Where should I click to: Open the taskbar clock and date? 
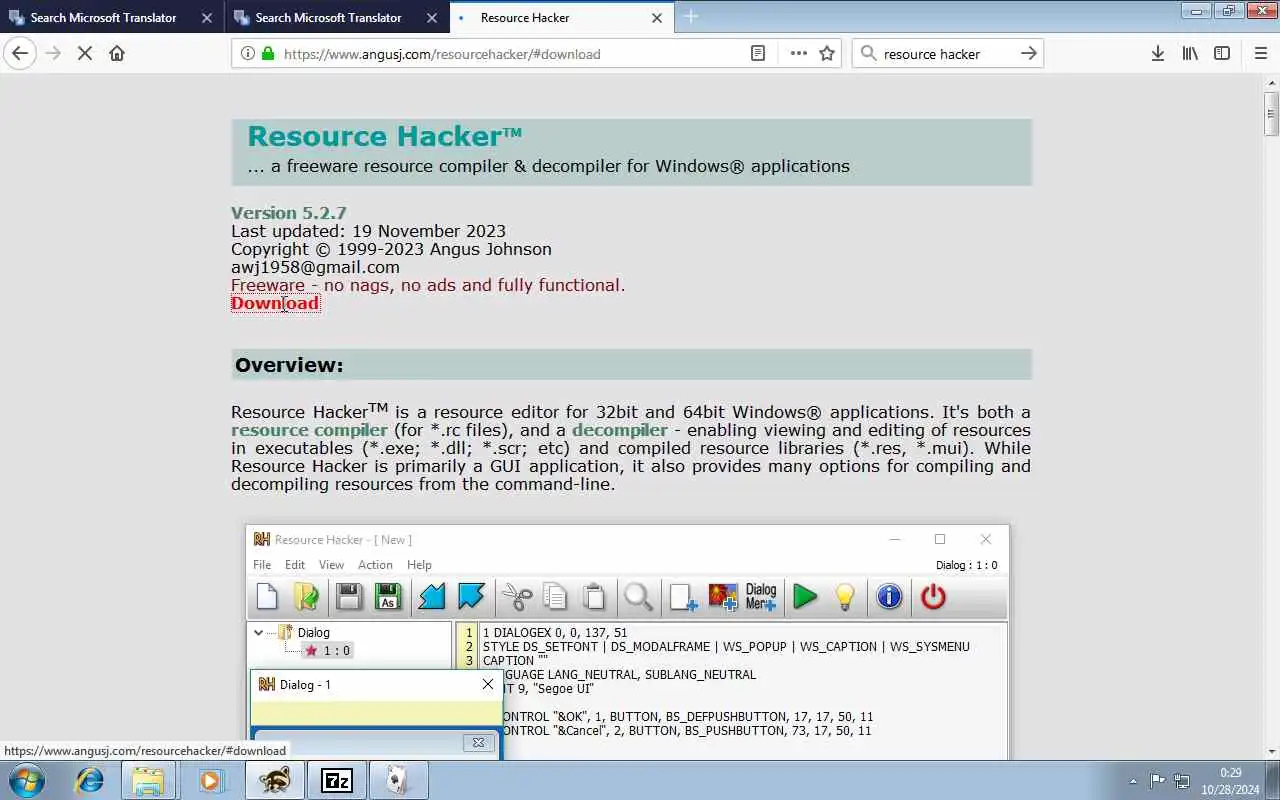[1231, 780]
